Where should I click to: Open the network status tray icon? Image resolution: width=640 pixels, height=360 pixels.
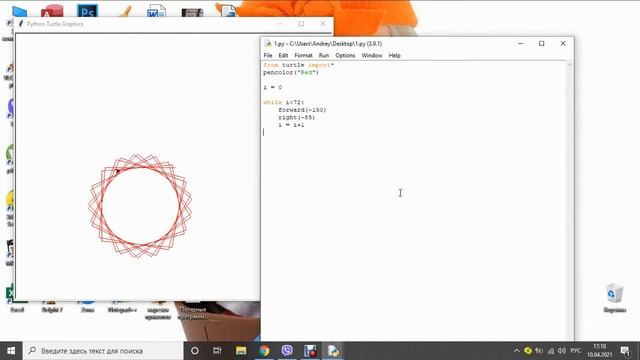[x=551, y=351]
